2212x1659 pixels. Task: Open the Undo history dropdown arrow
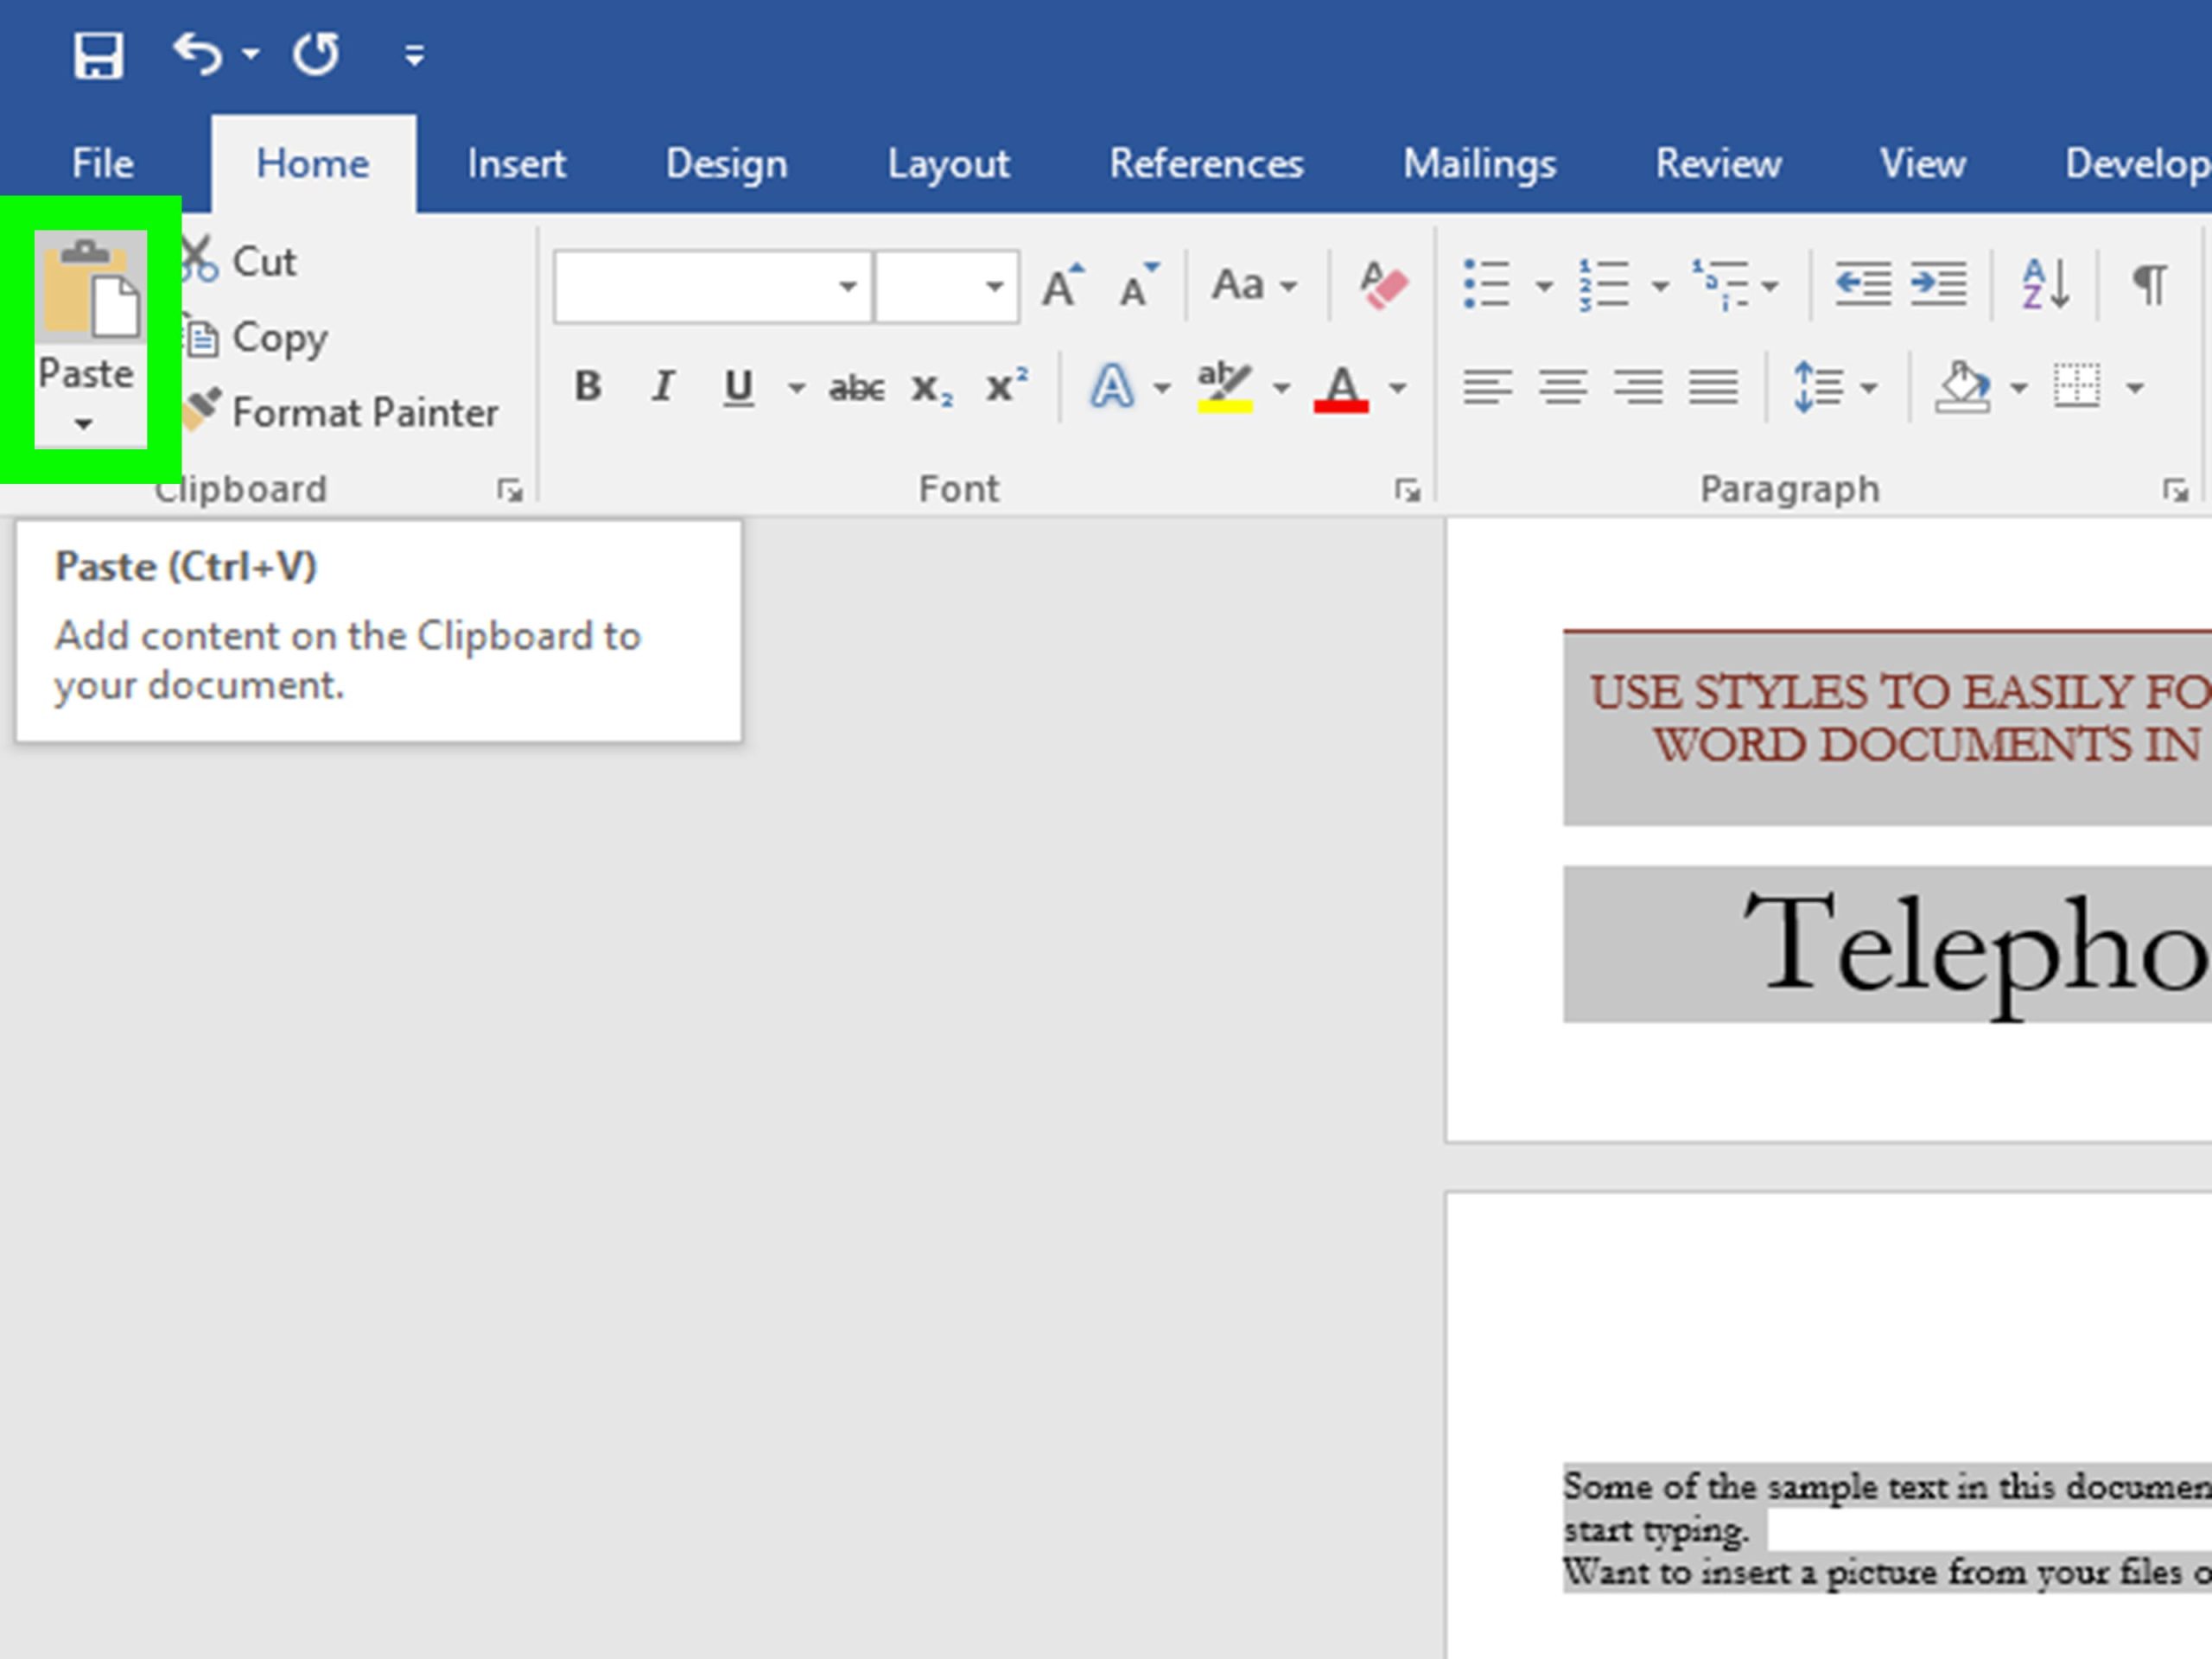(x=251, y=54)
